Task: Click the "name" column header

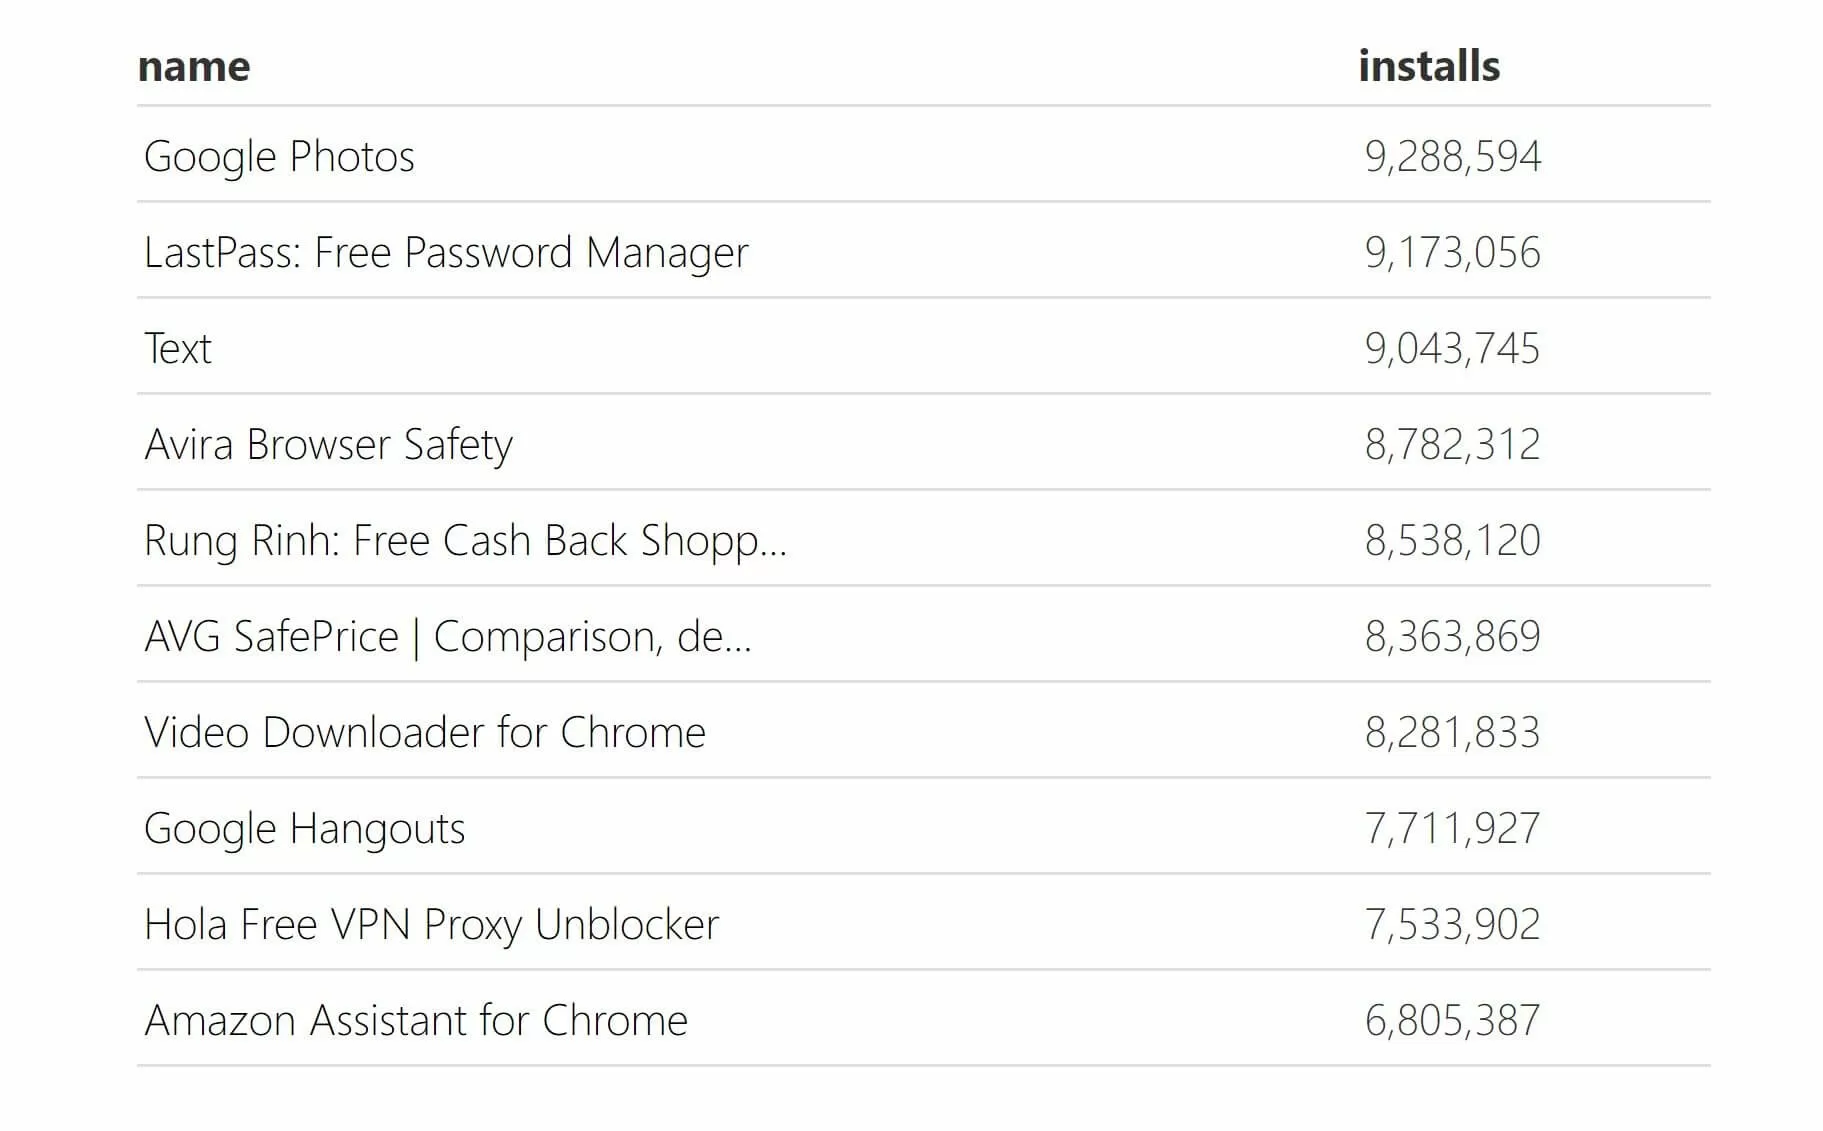Action: (194, 67)
